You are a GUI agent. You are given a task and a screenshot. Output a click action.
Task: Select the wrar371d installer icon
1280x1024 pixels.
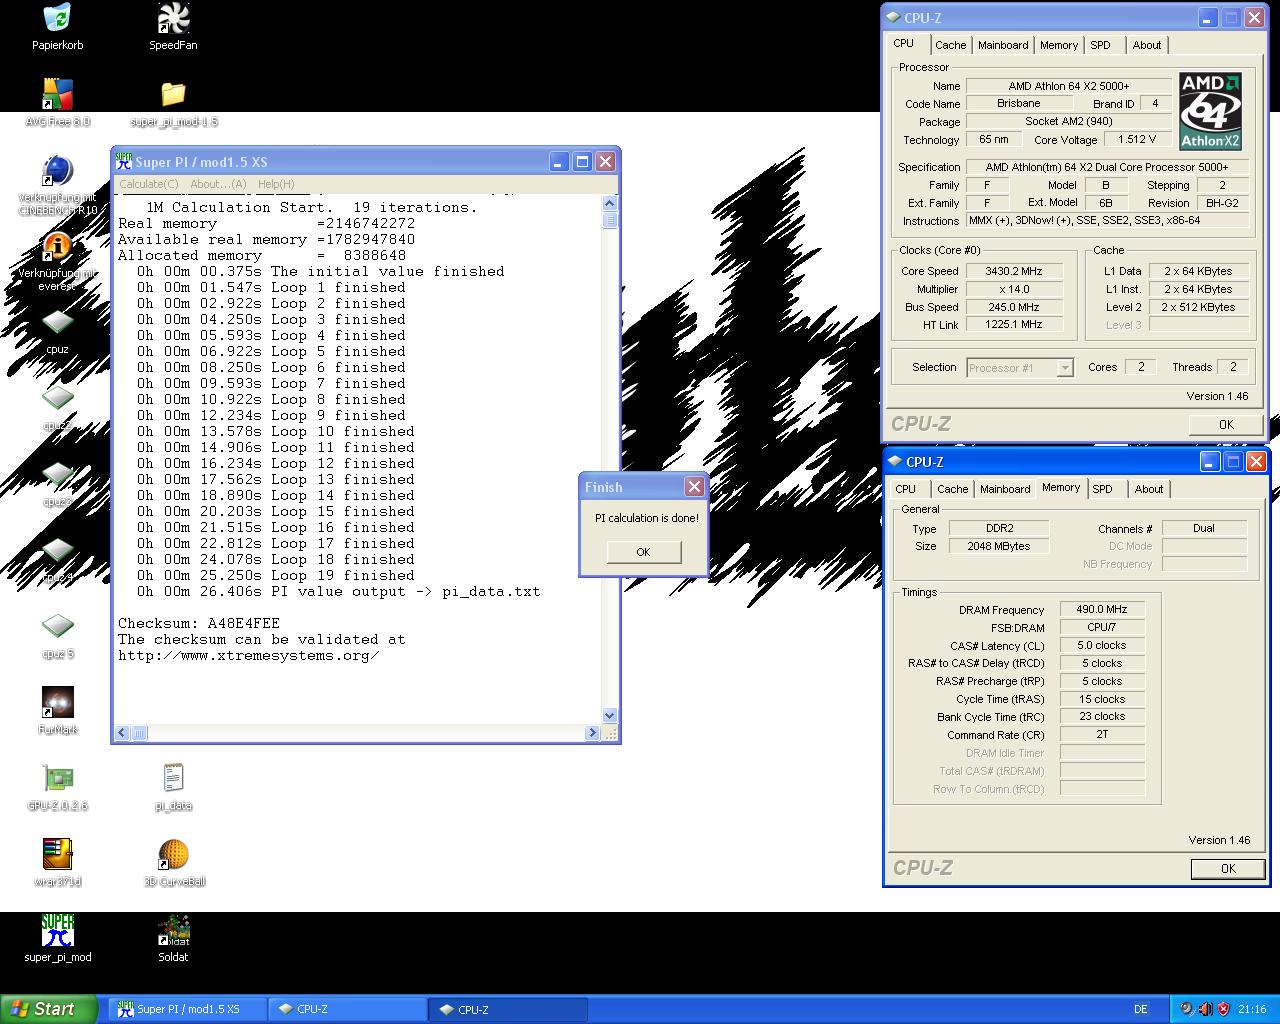pos(58,854)
